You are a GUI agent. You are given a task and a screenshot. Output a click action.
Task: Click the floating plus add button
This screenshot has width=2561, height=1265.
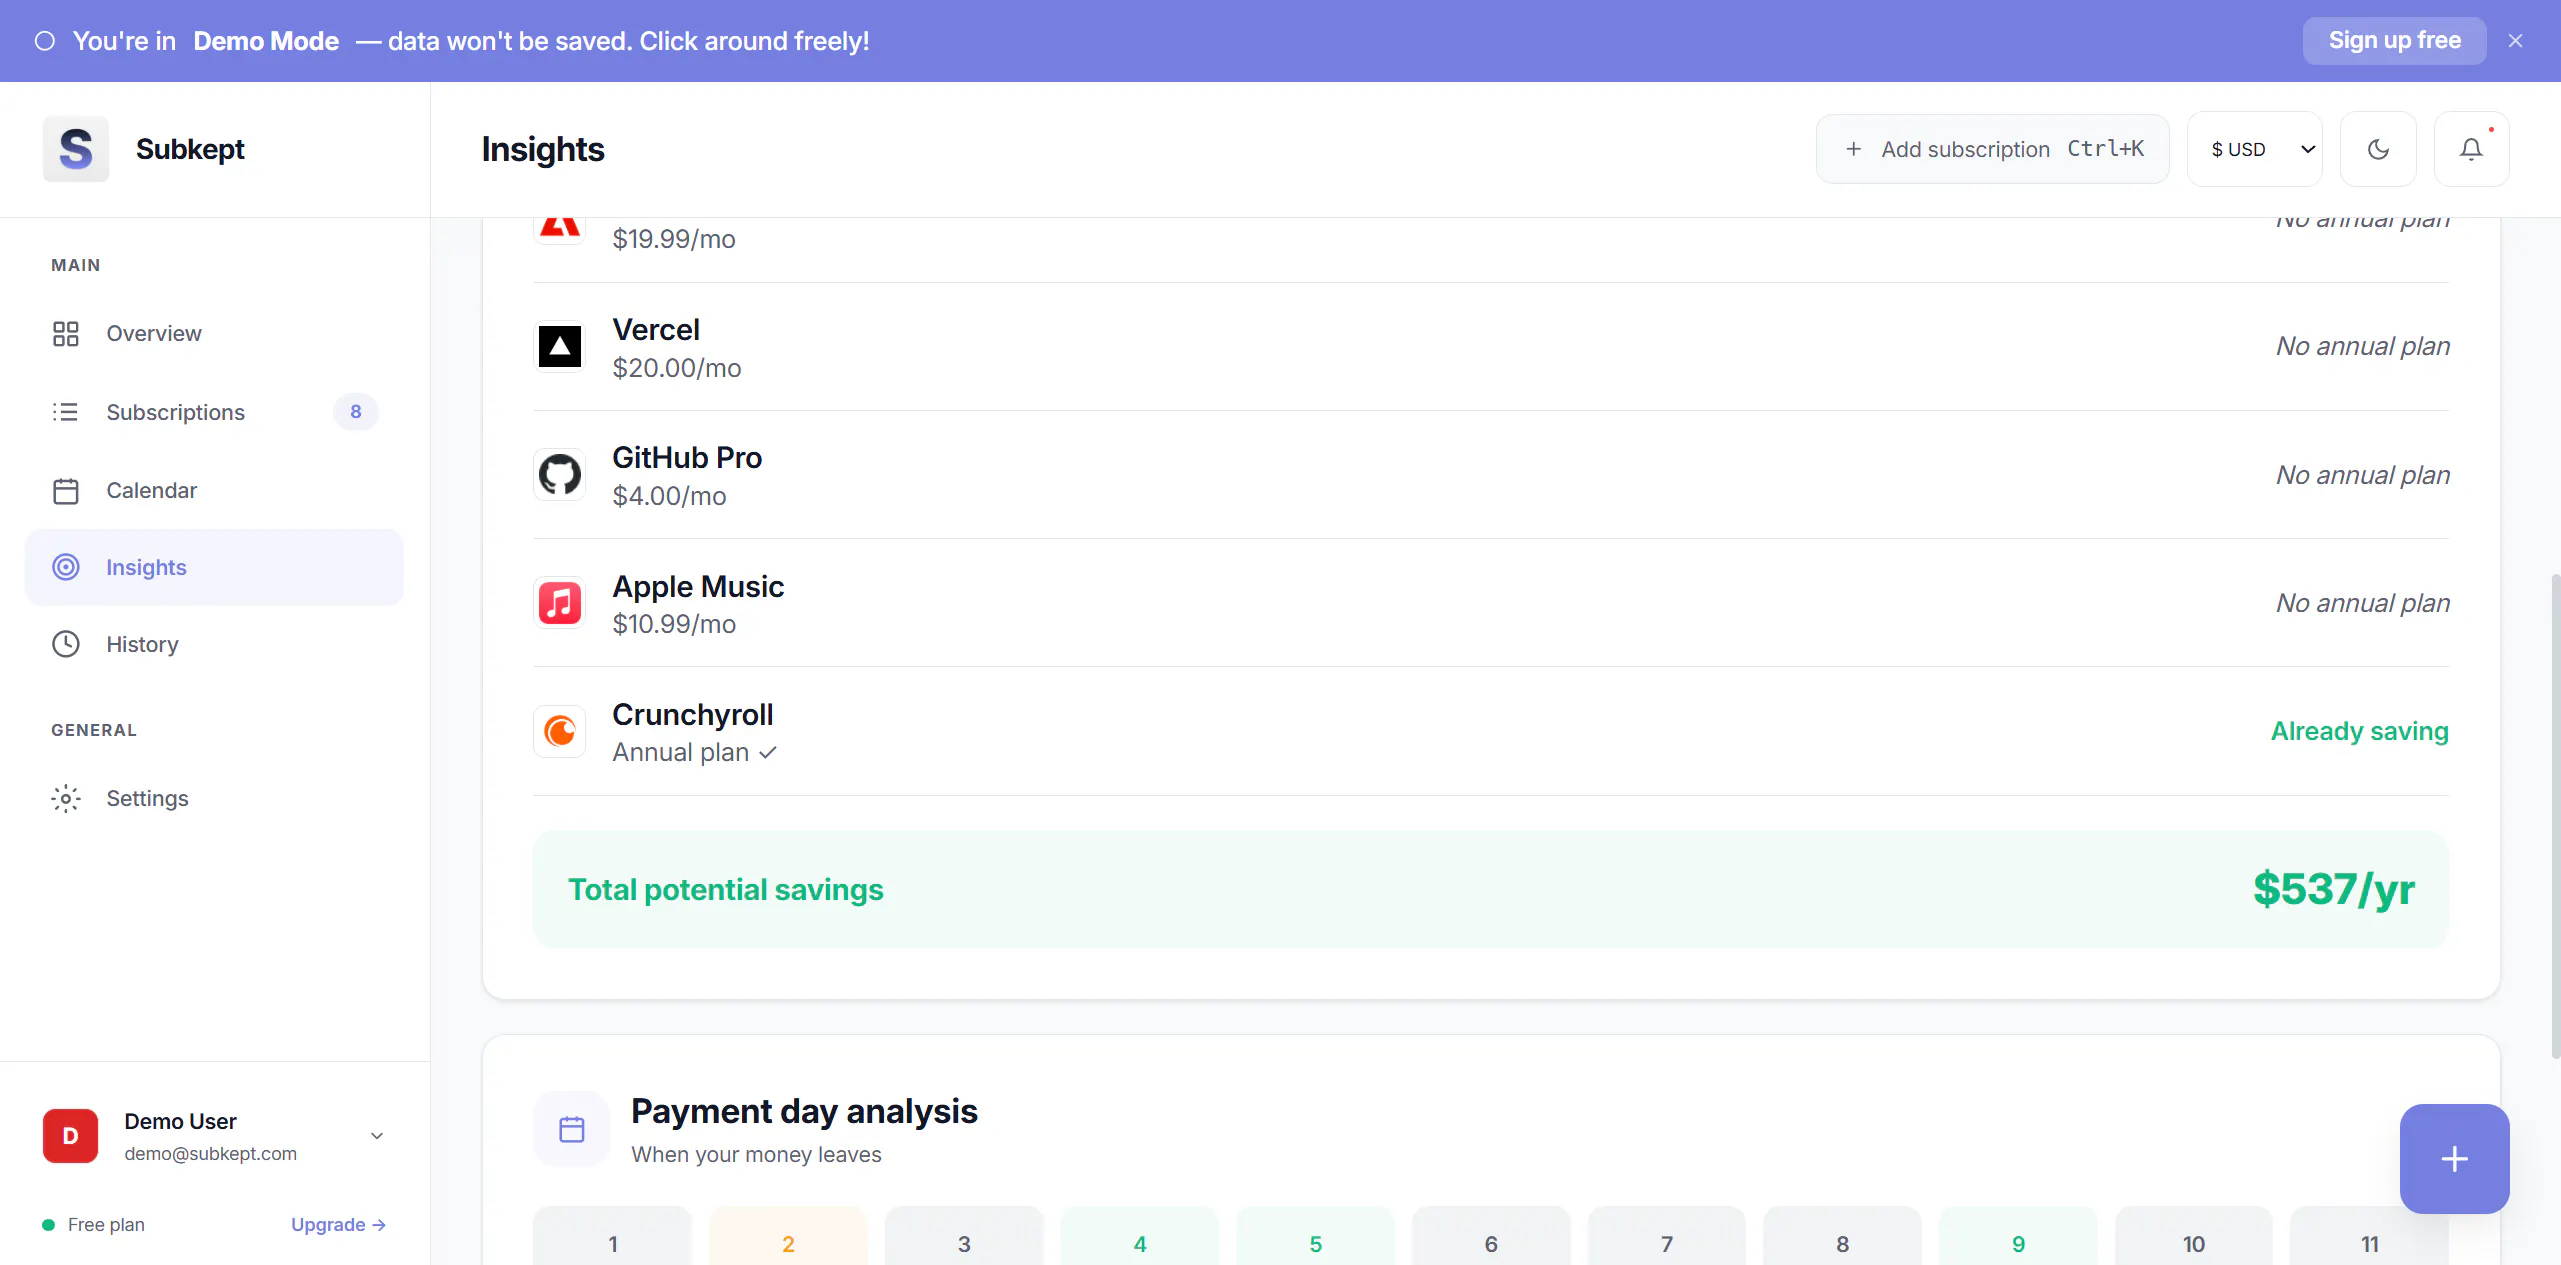click(2455, 1159)
